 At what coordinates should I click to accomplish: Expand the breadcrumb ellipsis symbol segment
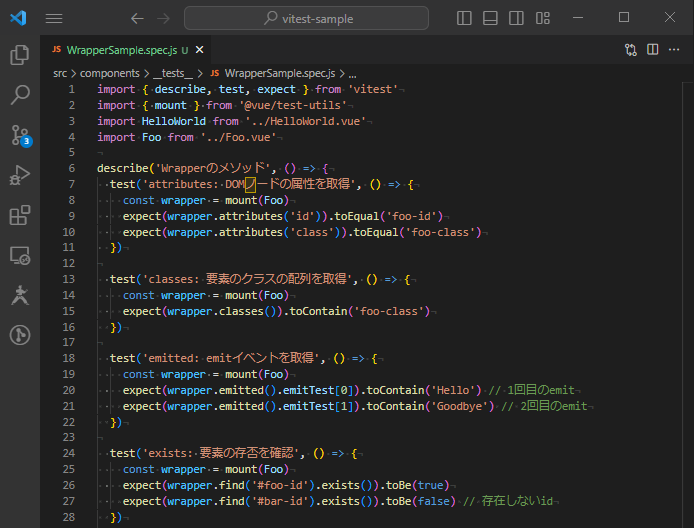click(x=352, y=74)
